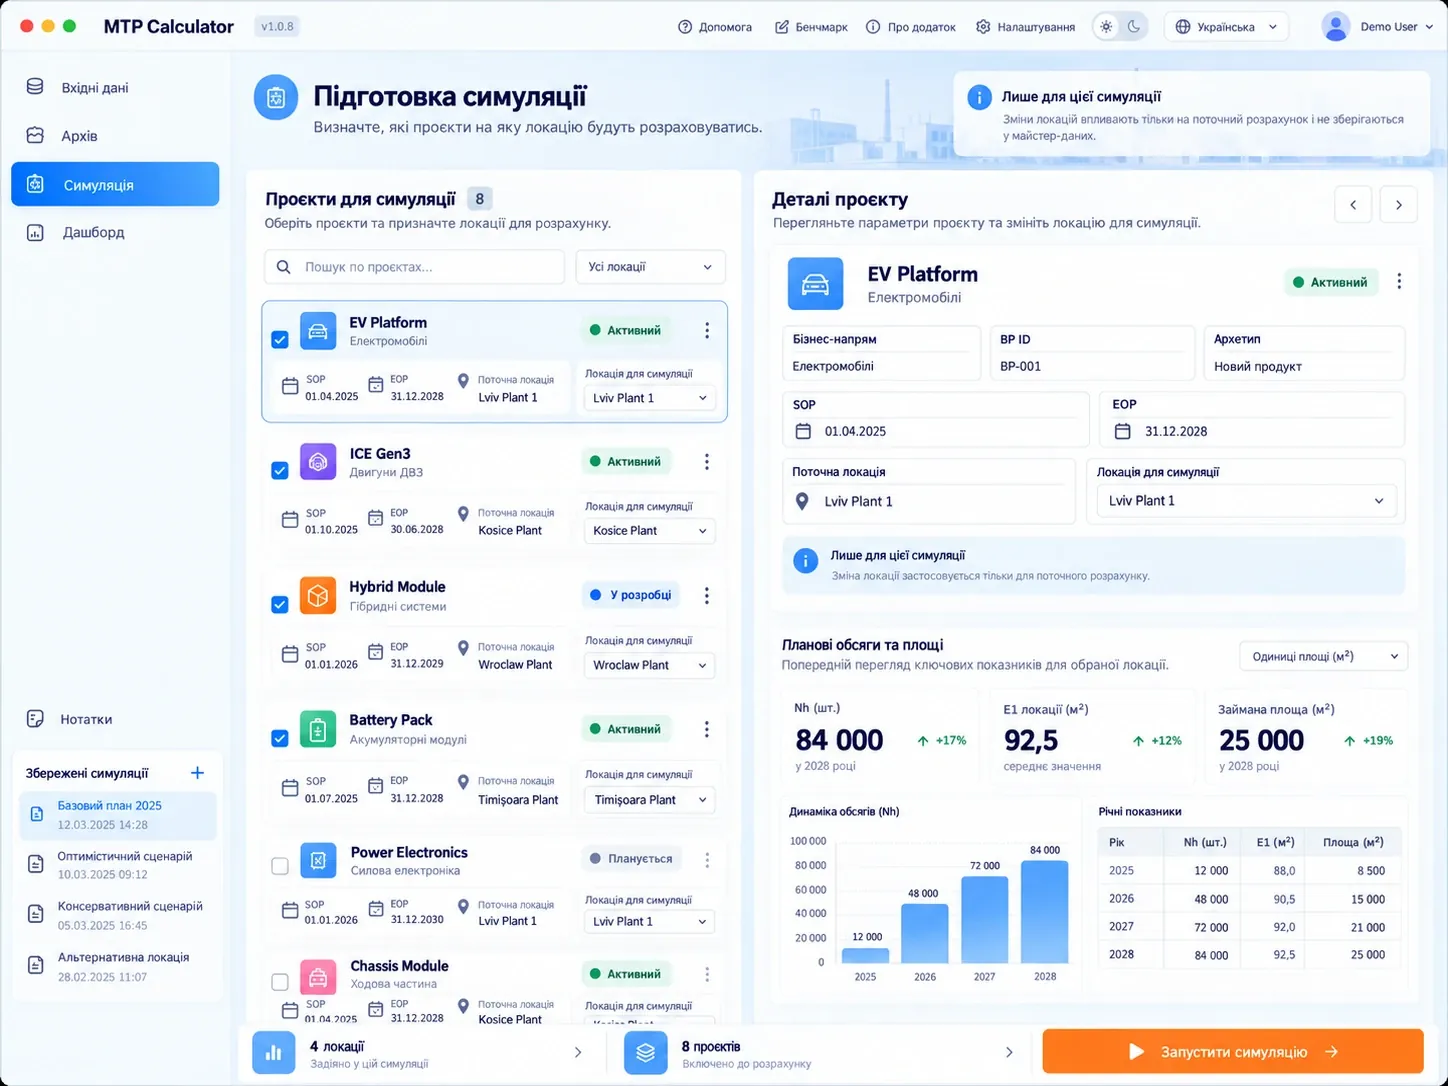Image resolution: width=1448 pixels, height=1086 pixels.
Task: Open Вхідні дані in sidebar
Action: coord(115,87)
